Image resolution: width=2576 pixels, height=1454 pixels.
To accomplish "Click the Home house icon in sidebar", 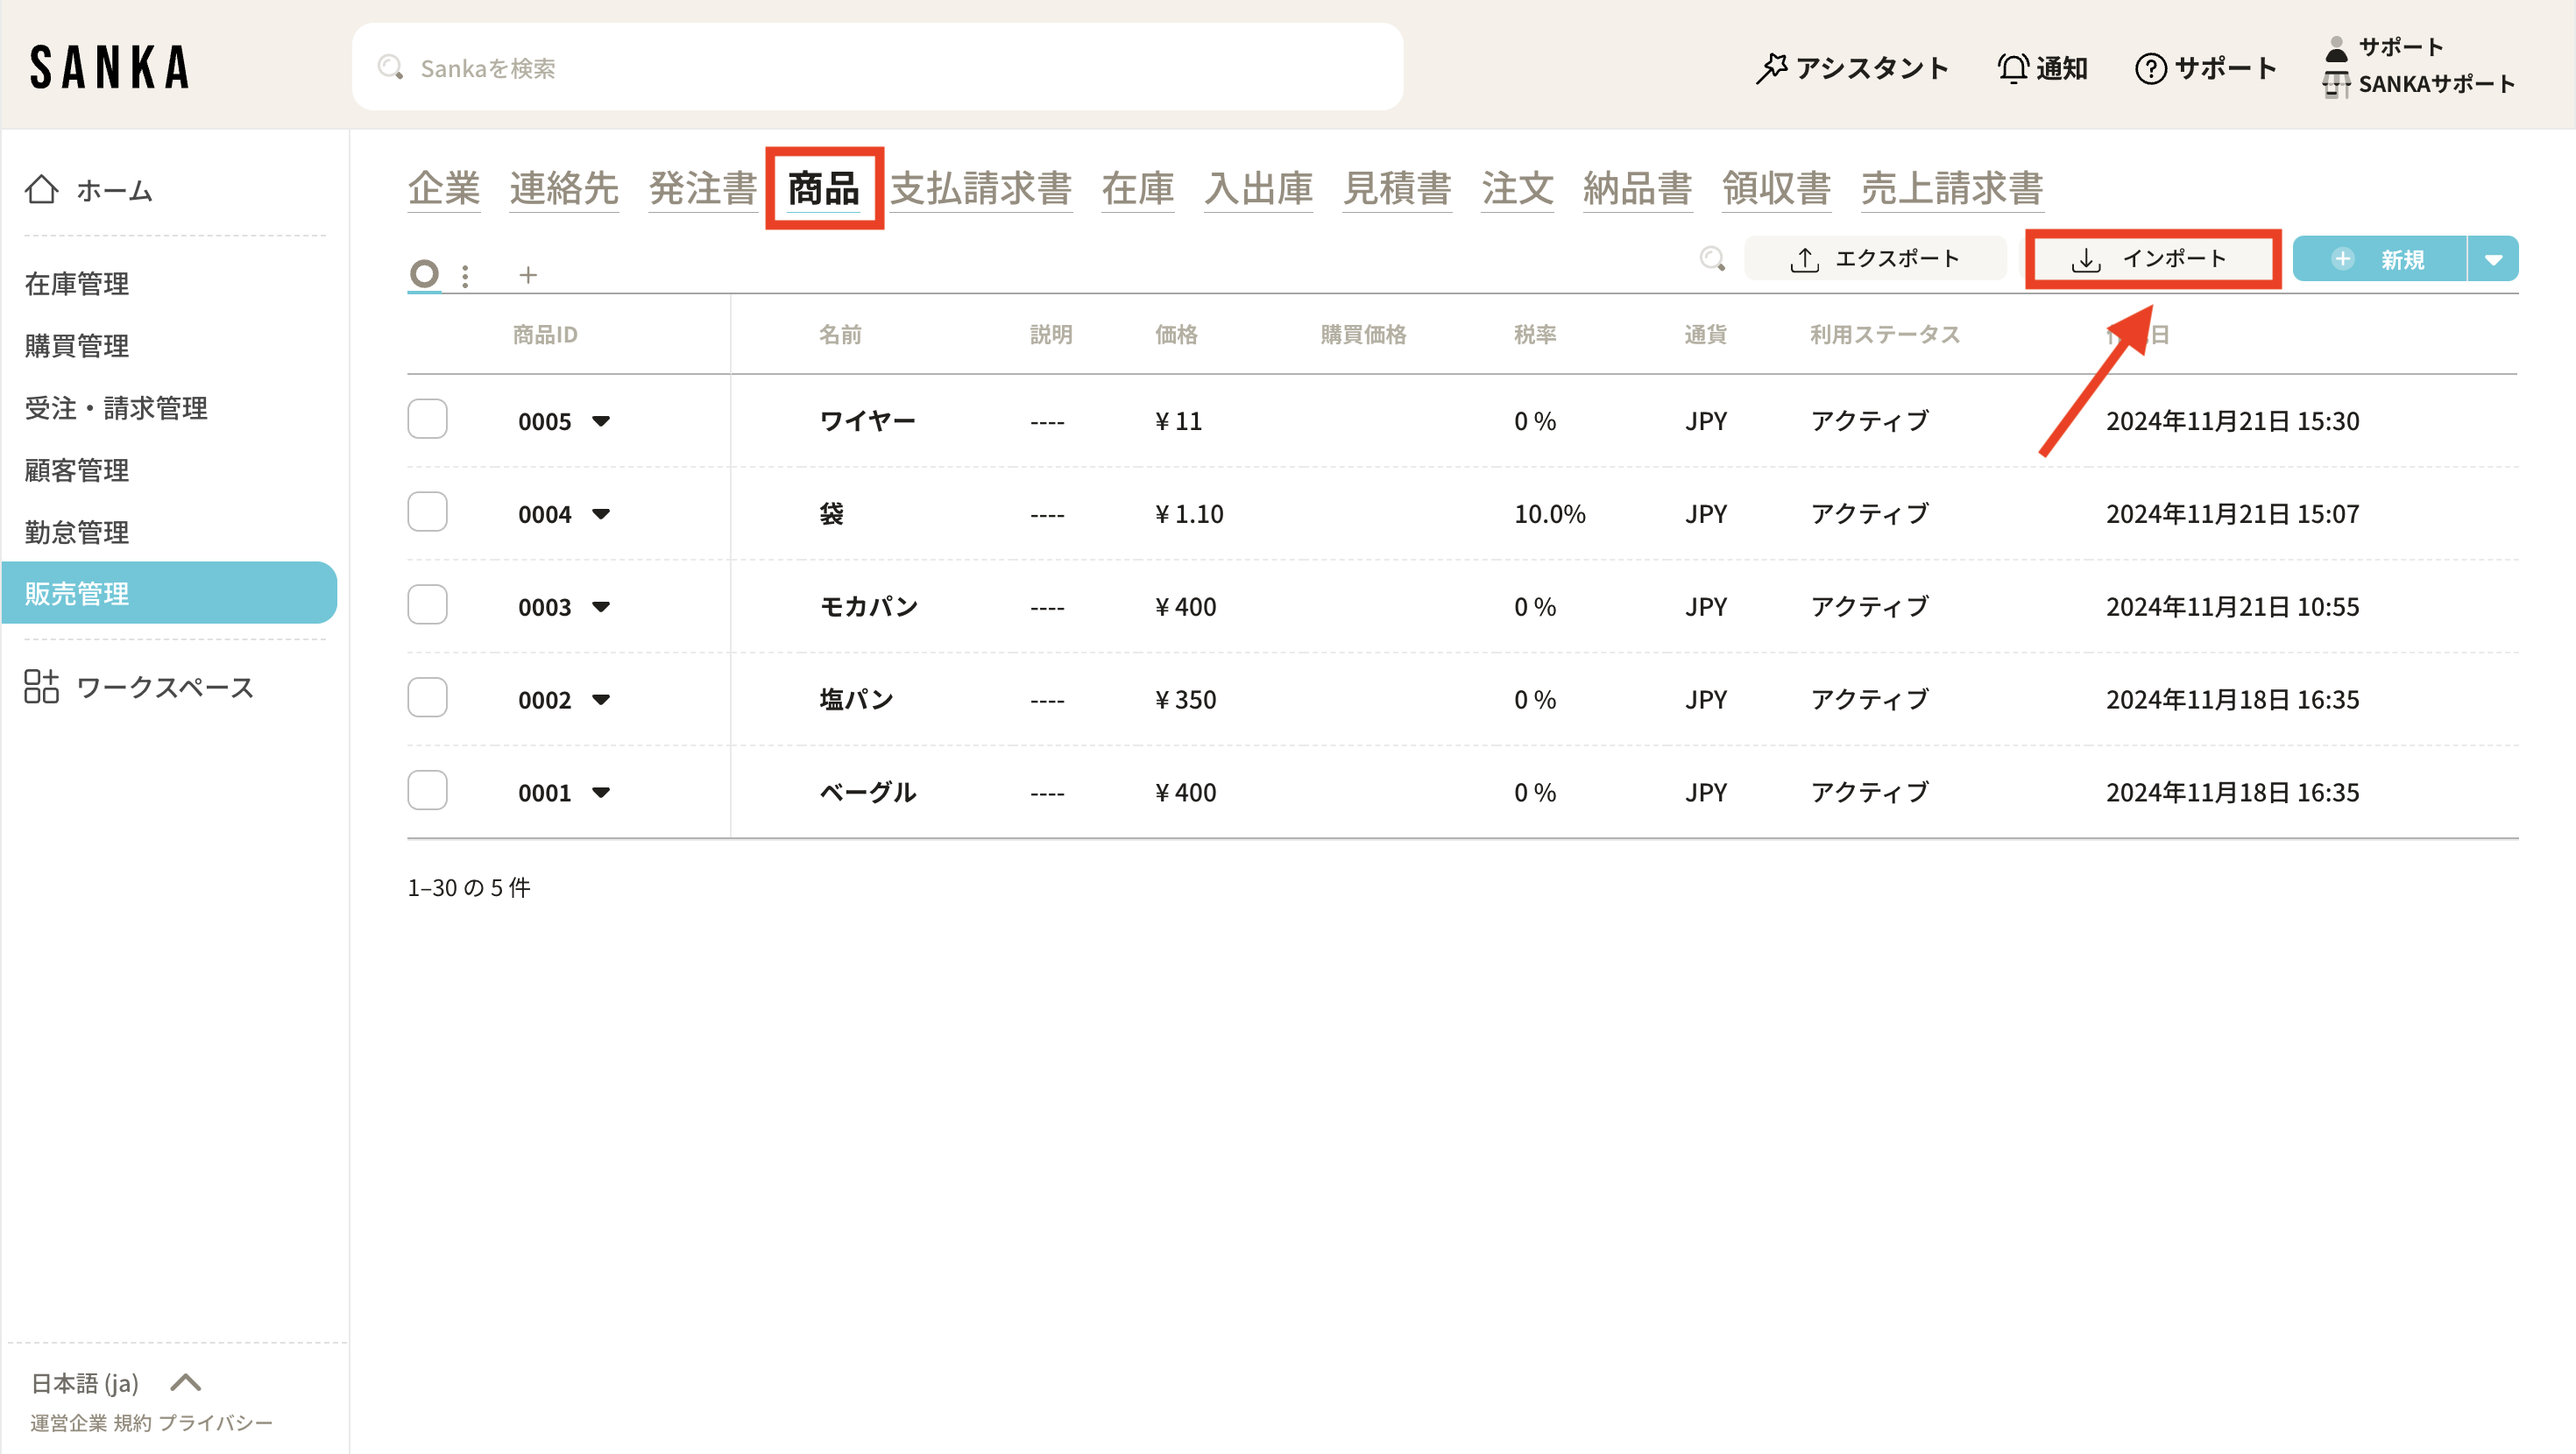I will 42,189.
